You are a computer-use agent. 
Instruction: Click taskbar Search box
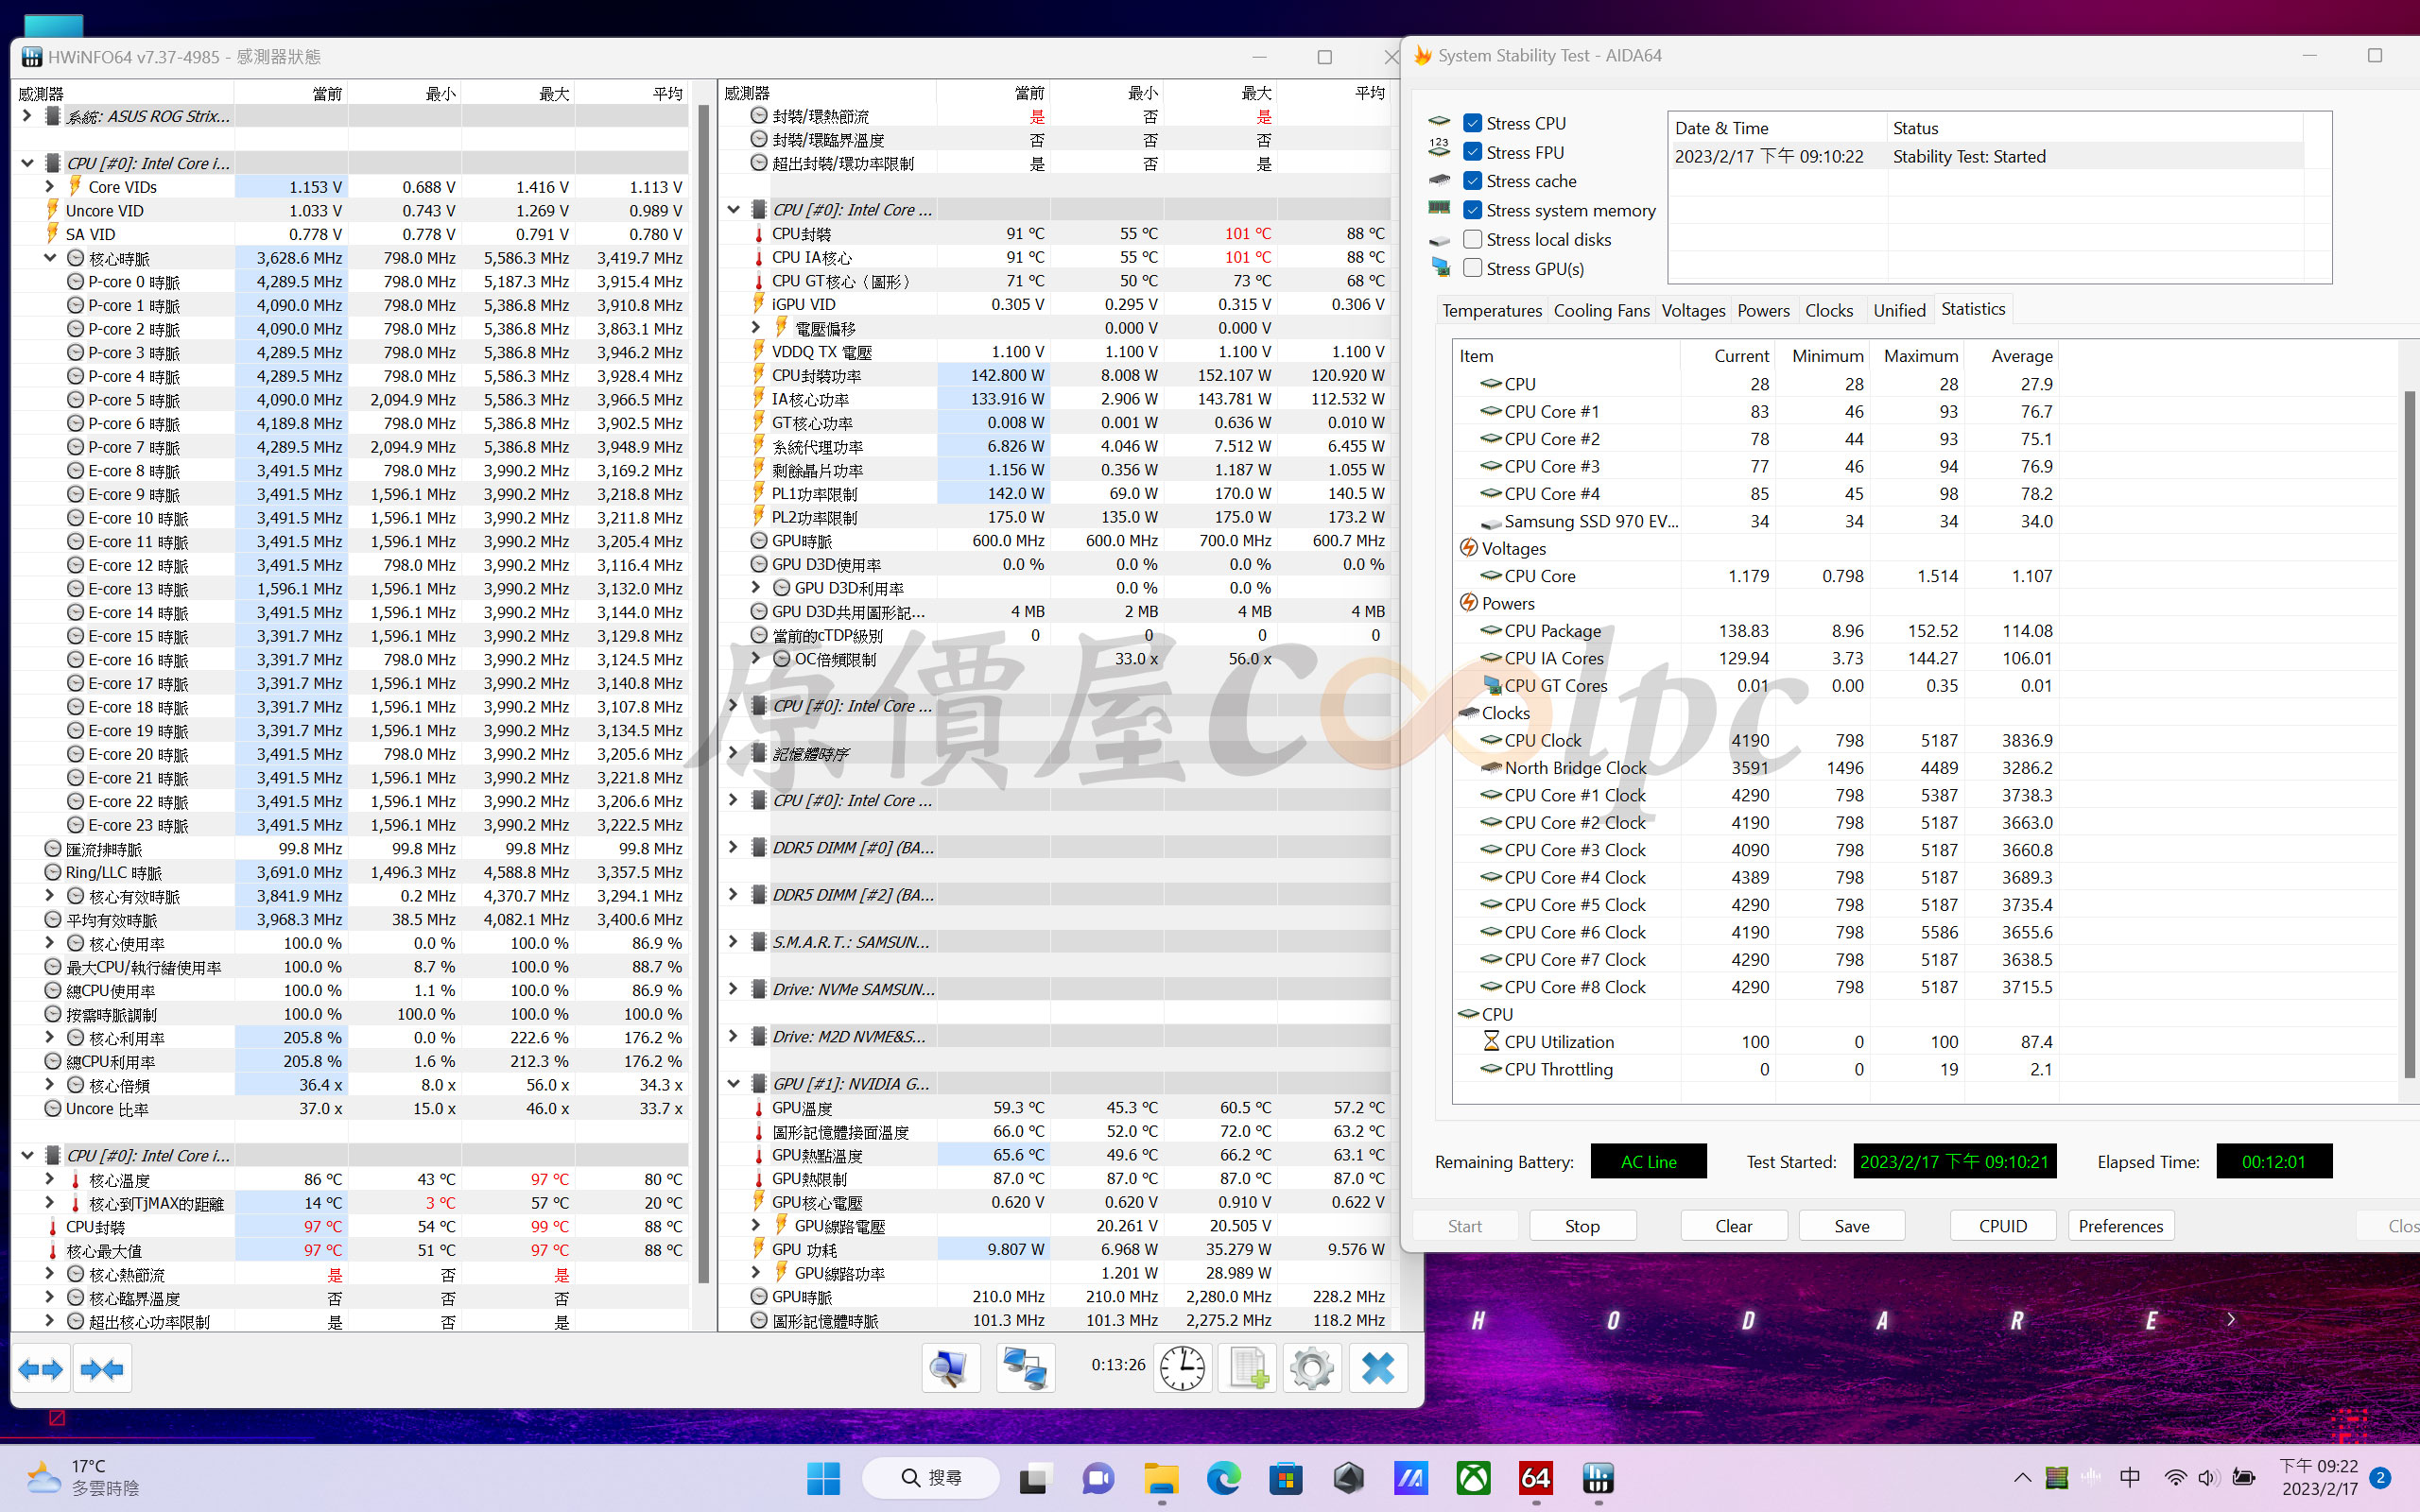[931, 1477]
